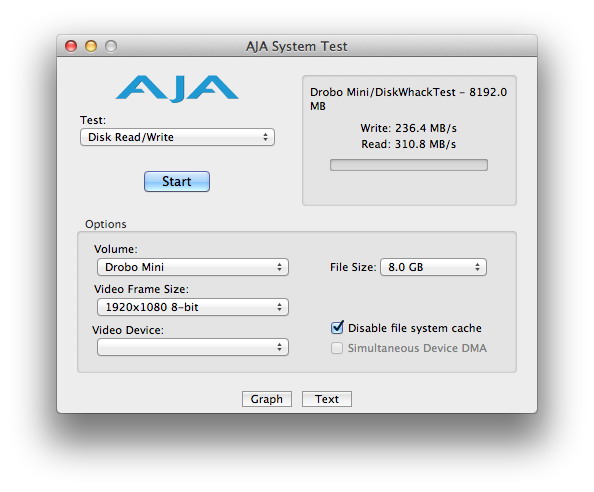Click the Write: 236.4 MB/s result
This screenshot has width=594, height=492.
point(408,128)
